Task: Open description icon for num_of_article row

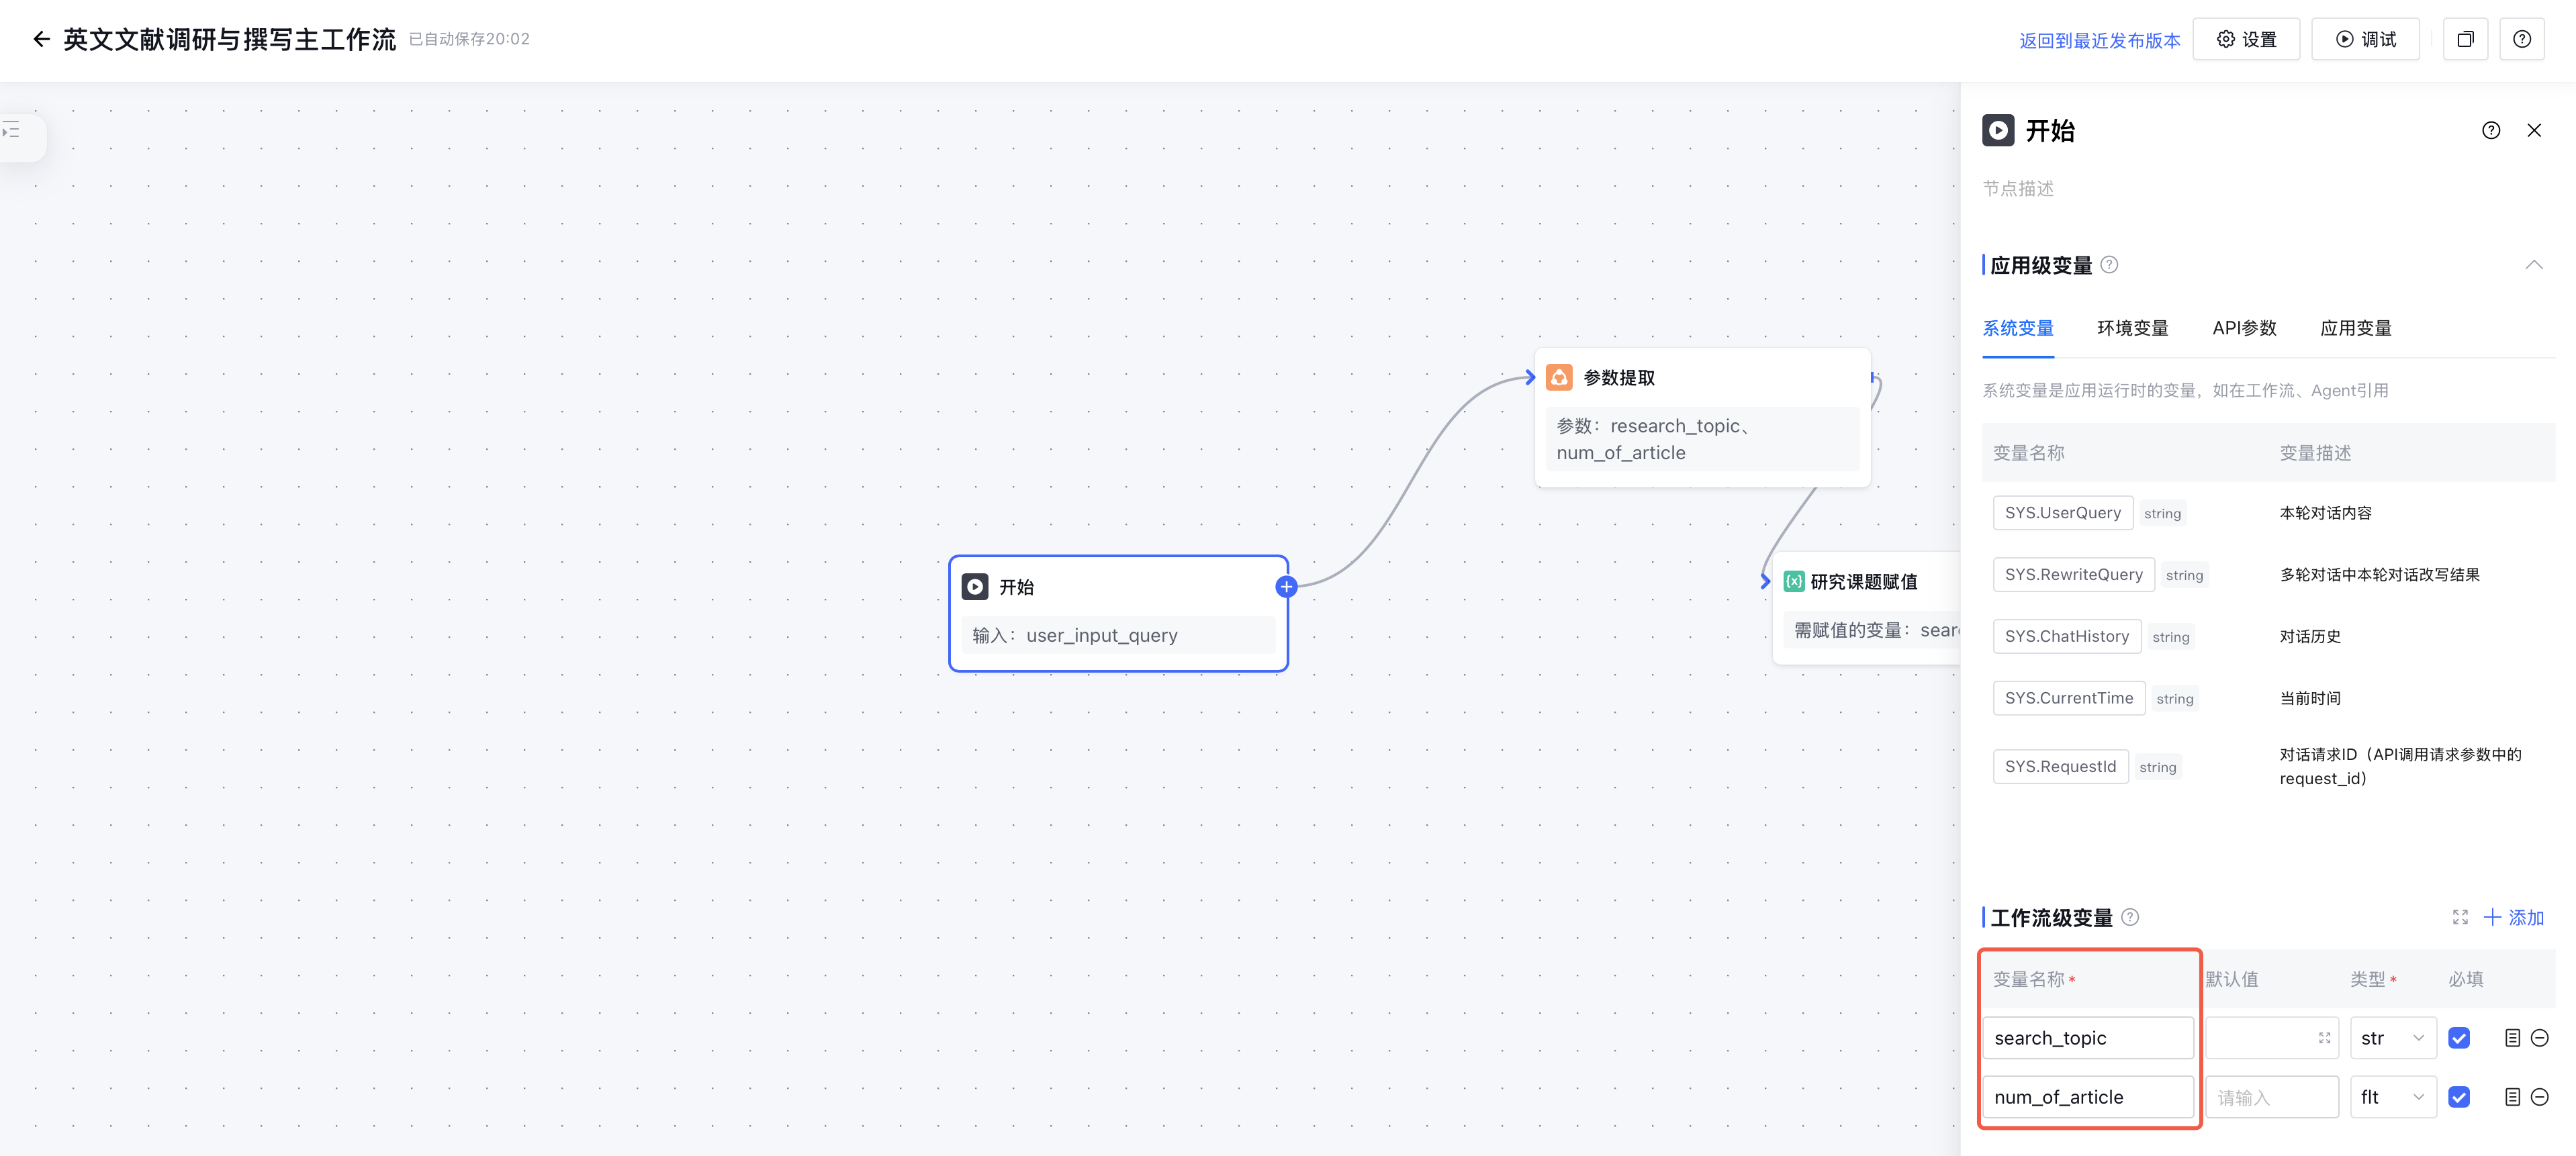Action: (2511, 1097)
